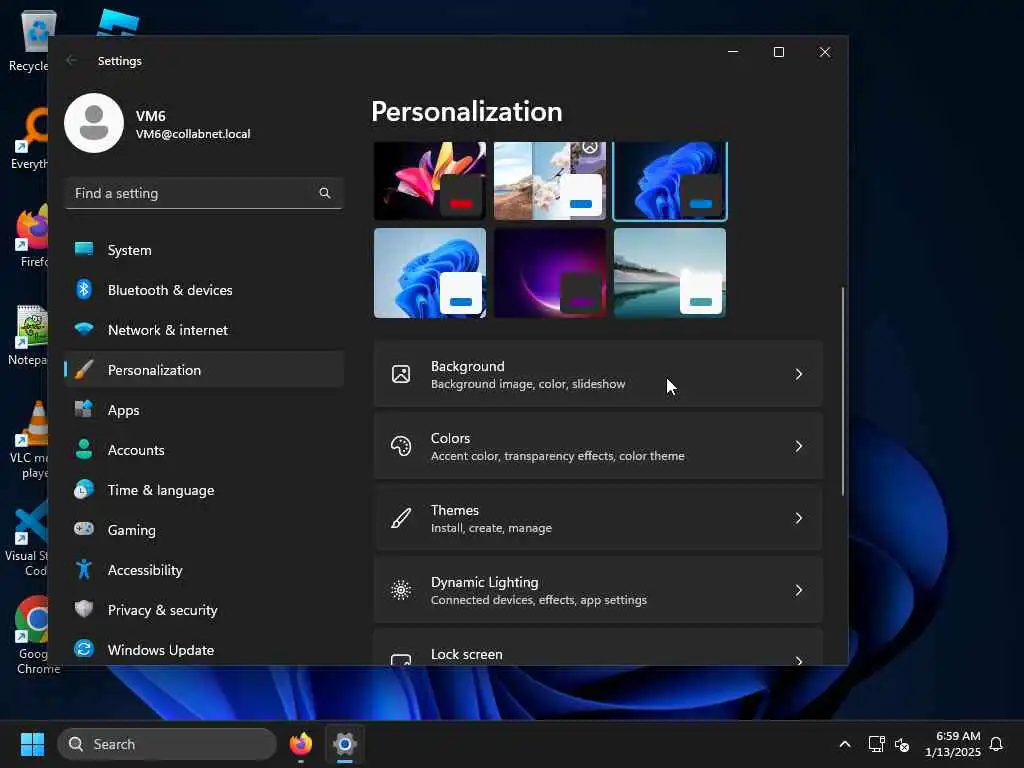Screen dimensions: 1024x768
Task: Click the Settings gear icon on taskbar
Action: 345,744
